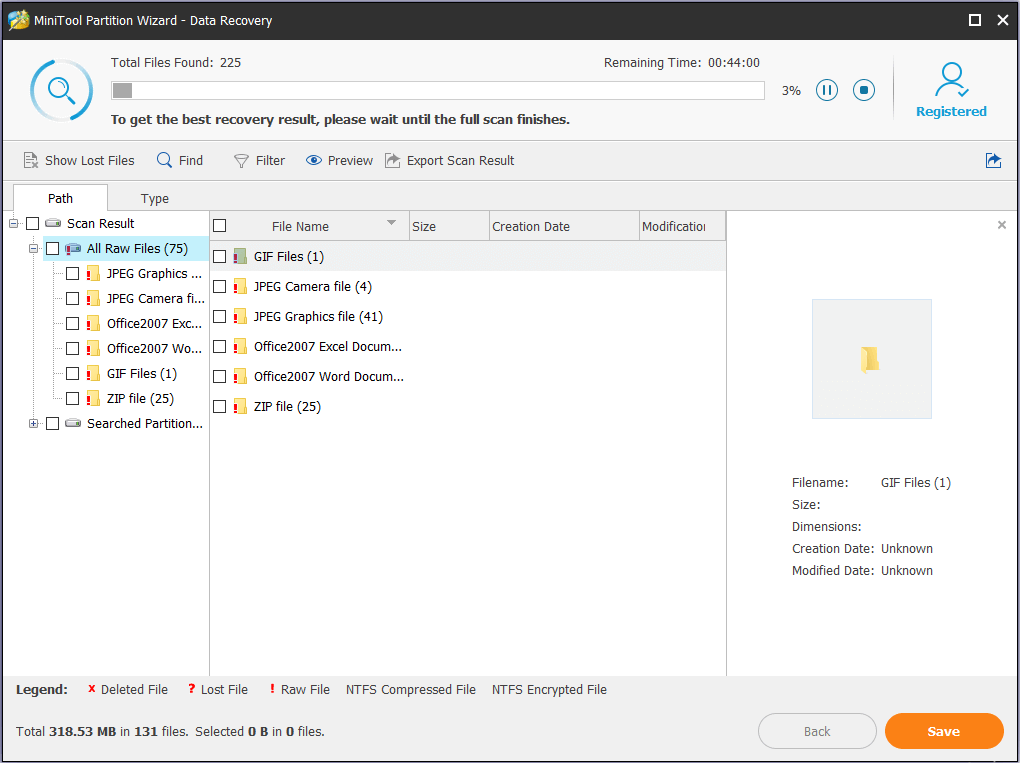Click the Save button
This screenshot has width=1020, height=763.
tap(944, 731)
